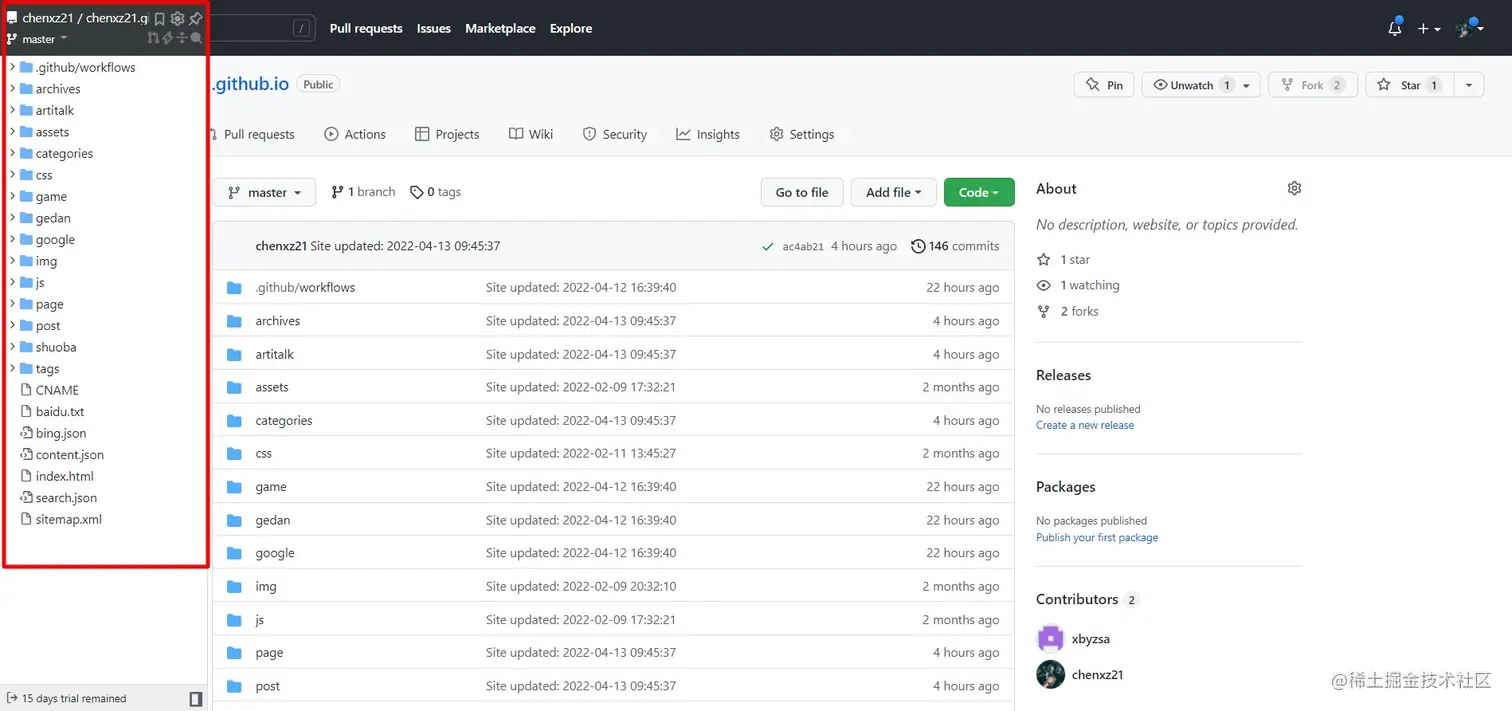Click the lightning bolt icon in Octotree header
This screenshot has height=711, width=1512.
point(167,38)
